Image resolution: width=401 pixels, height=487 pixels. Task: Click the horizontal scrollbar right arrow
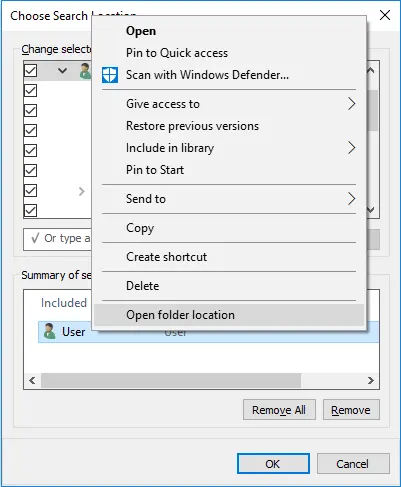pos(371,380)
